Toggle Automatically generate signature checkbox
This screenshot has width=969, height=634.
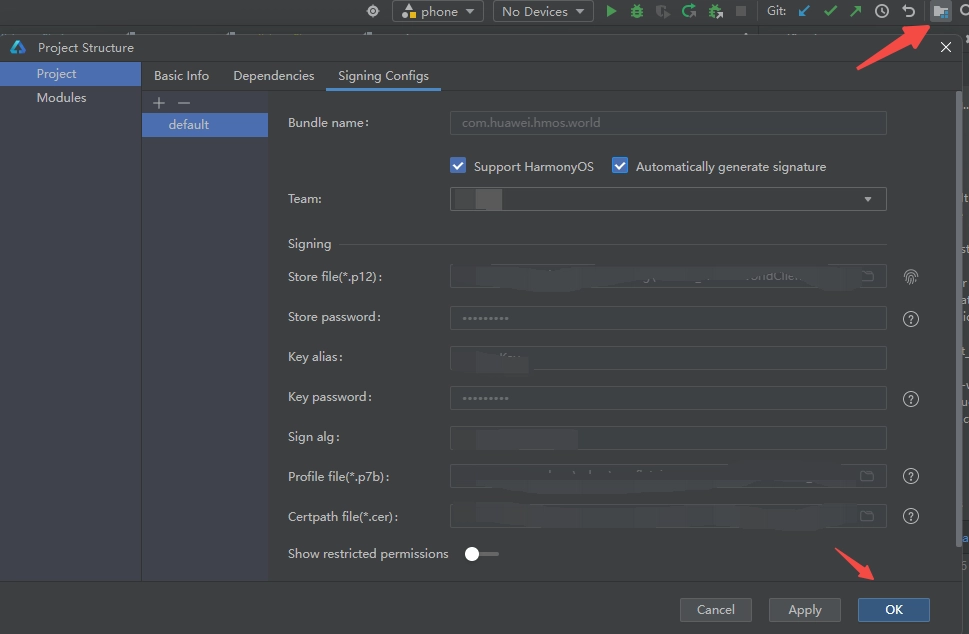pos(620,166)
